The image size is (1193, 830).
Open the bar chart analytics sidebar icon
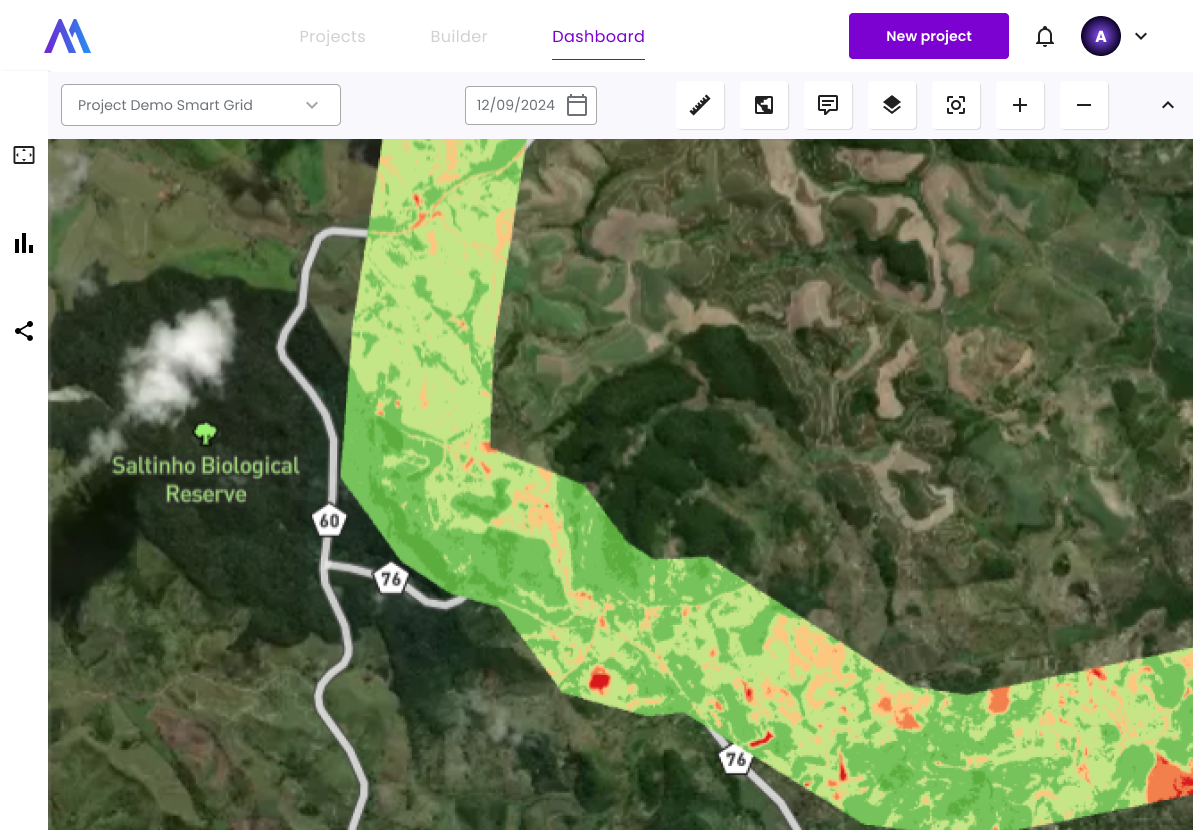[x=24, y=243]
